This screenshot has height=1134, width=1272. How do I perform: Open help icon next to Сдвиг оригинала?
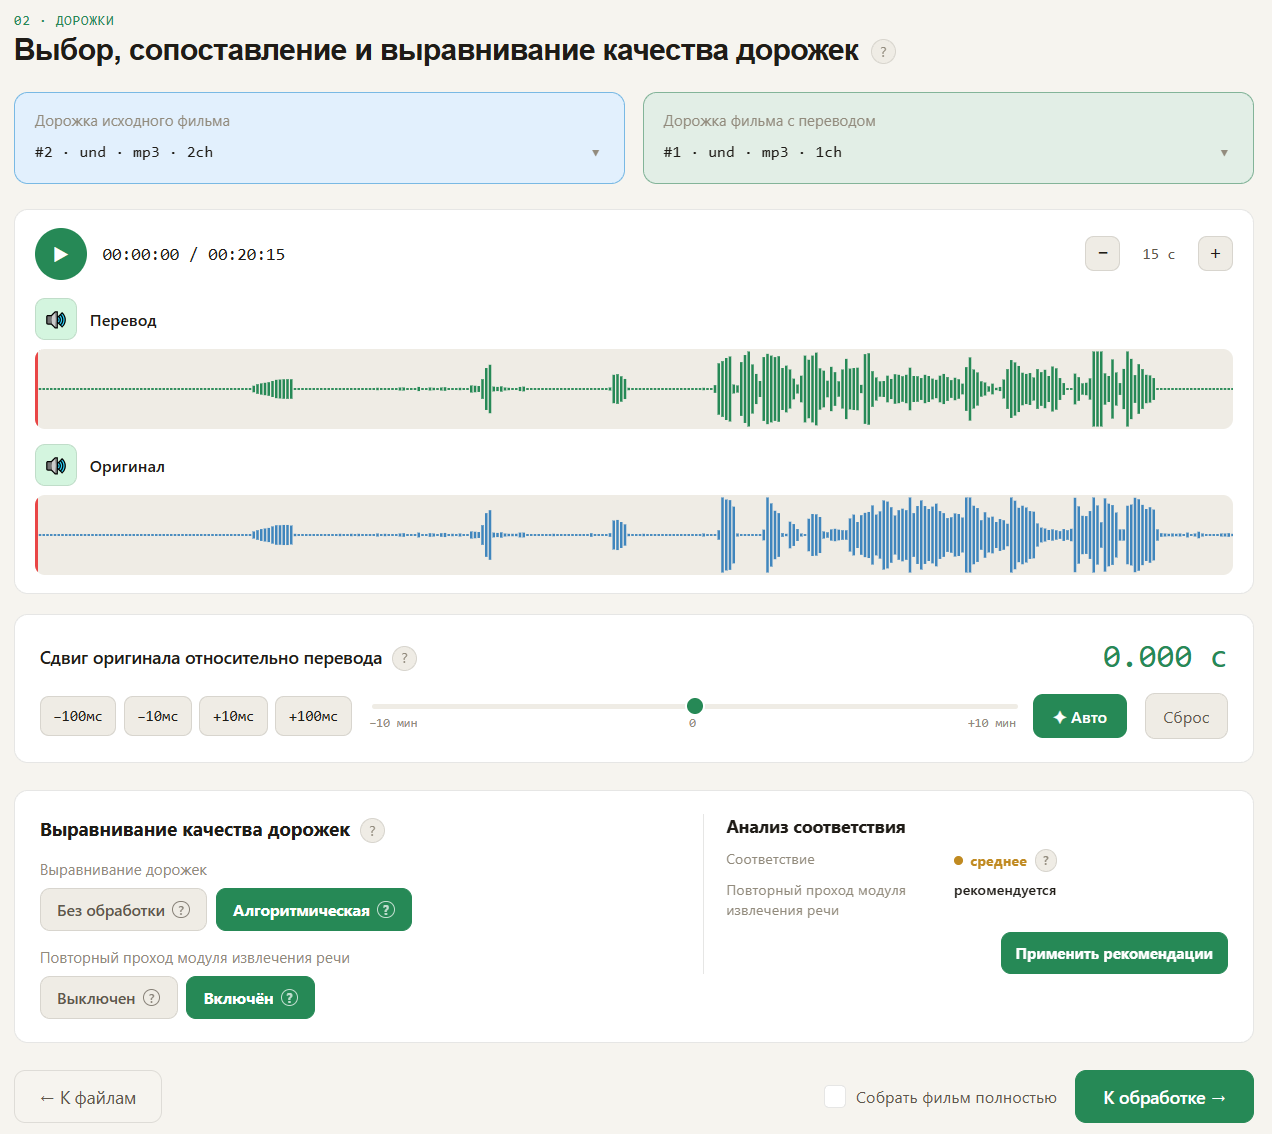pyautogui.click(x=404, y=658)
